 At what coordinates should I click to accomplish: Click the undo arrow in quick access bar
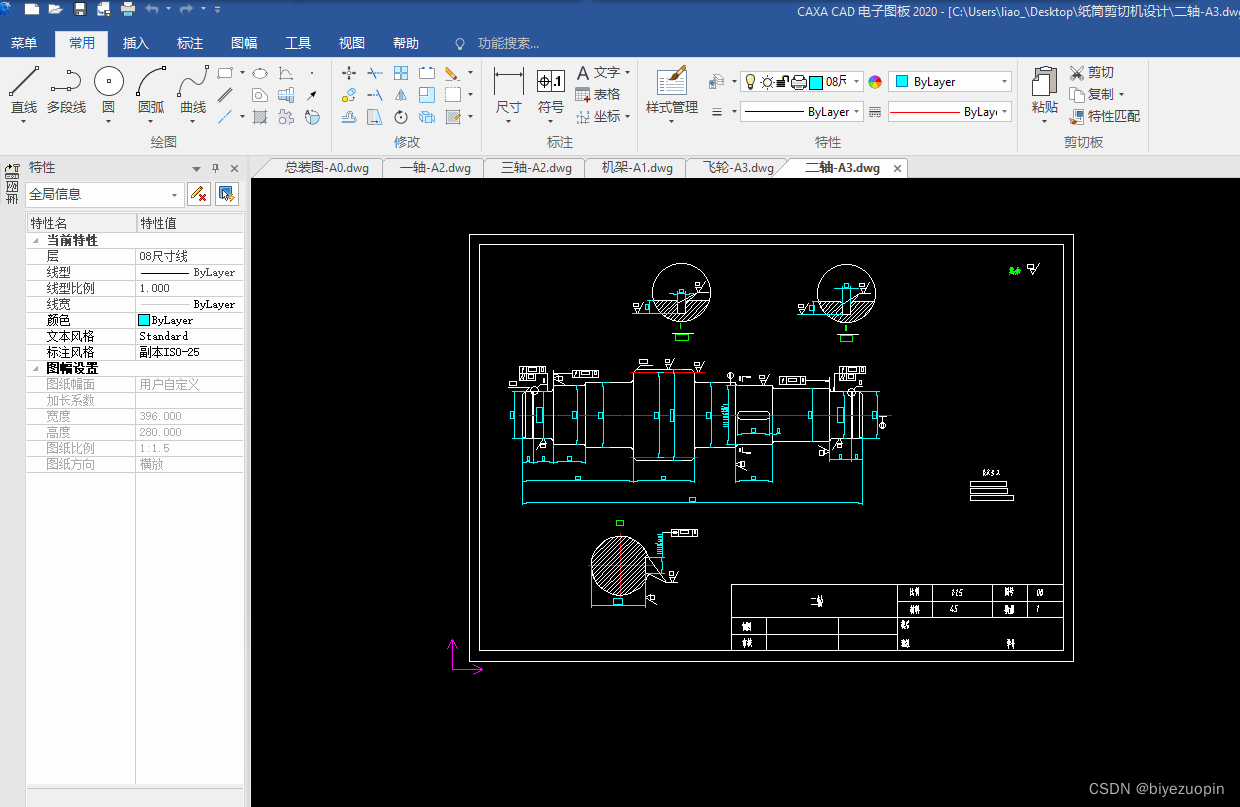(x=151, y=10)
